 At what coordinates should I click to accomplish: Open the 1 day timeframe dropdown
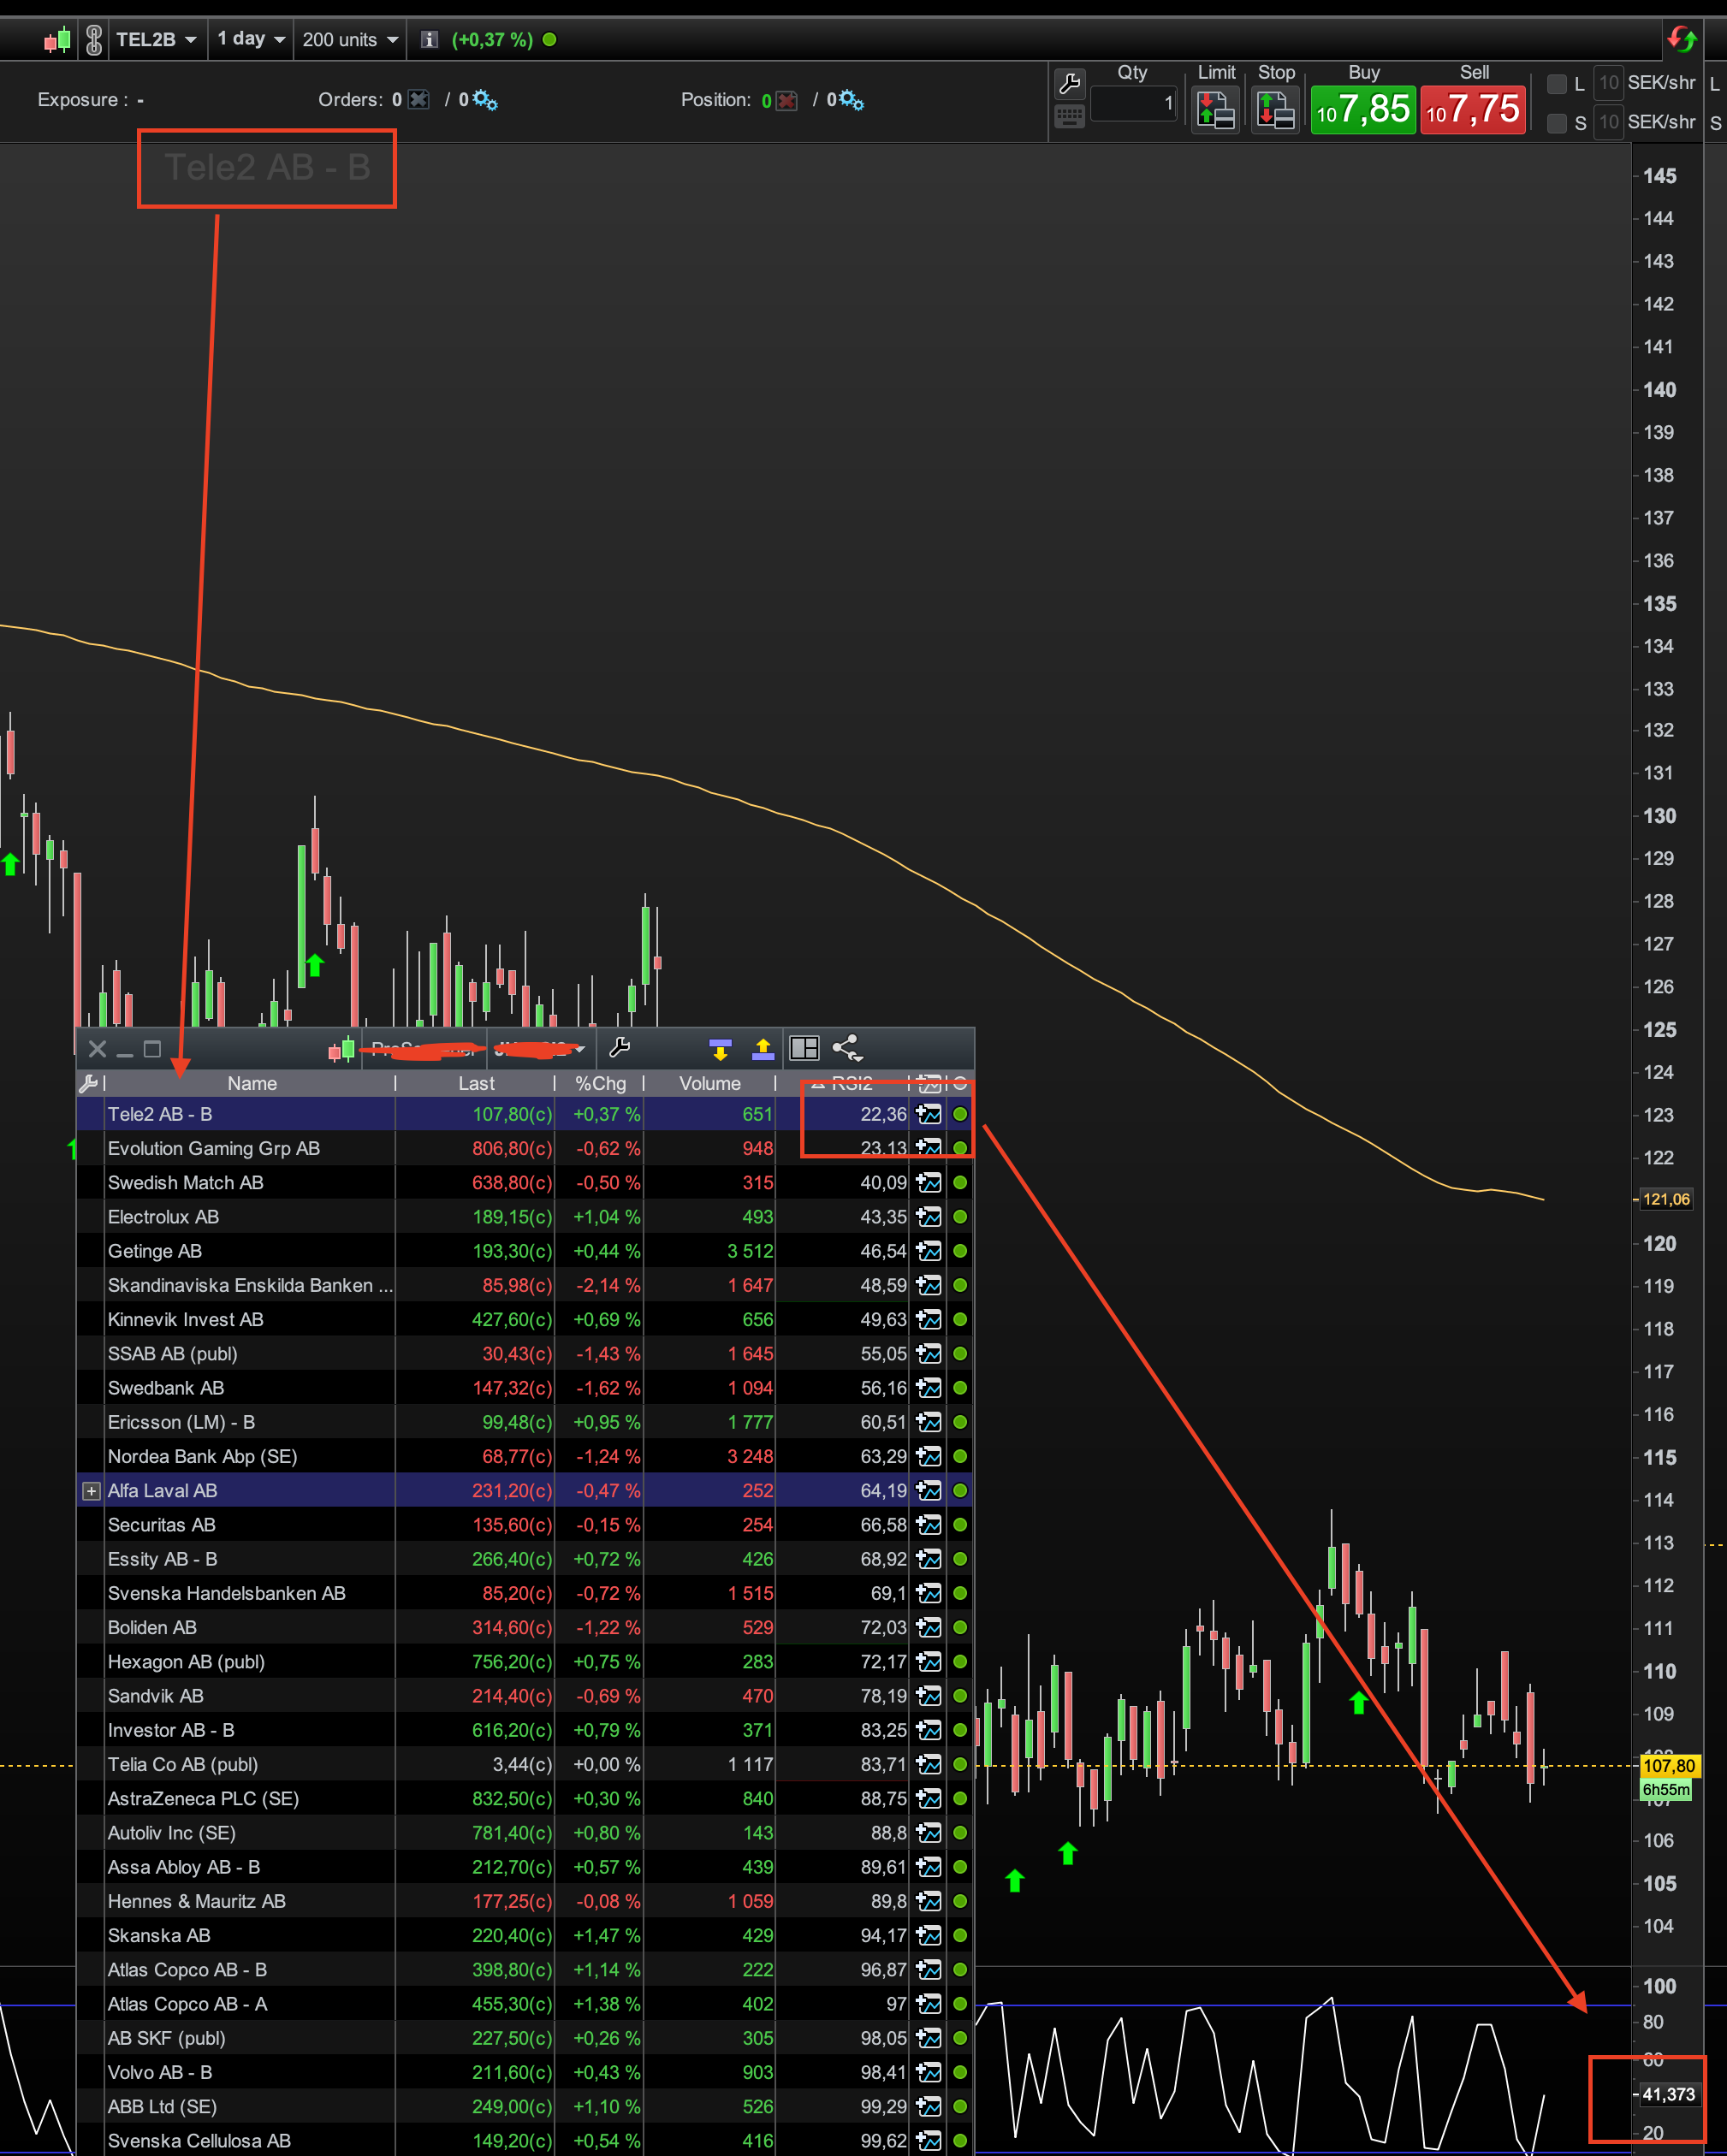251,40
